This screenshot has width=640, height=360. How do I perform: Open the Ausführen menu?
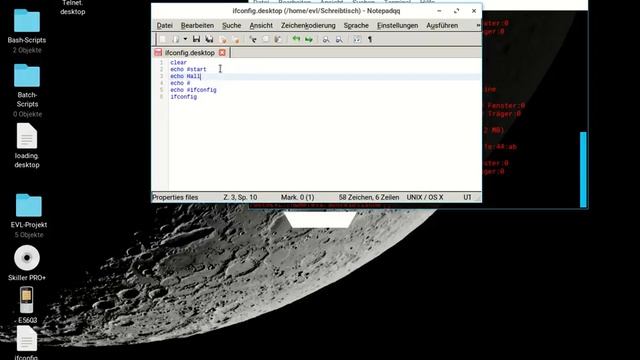tap(442, 25)
